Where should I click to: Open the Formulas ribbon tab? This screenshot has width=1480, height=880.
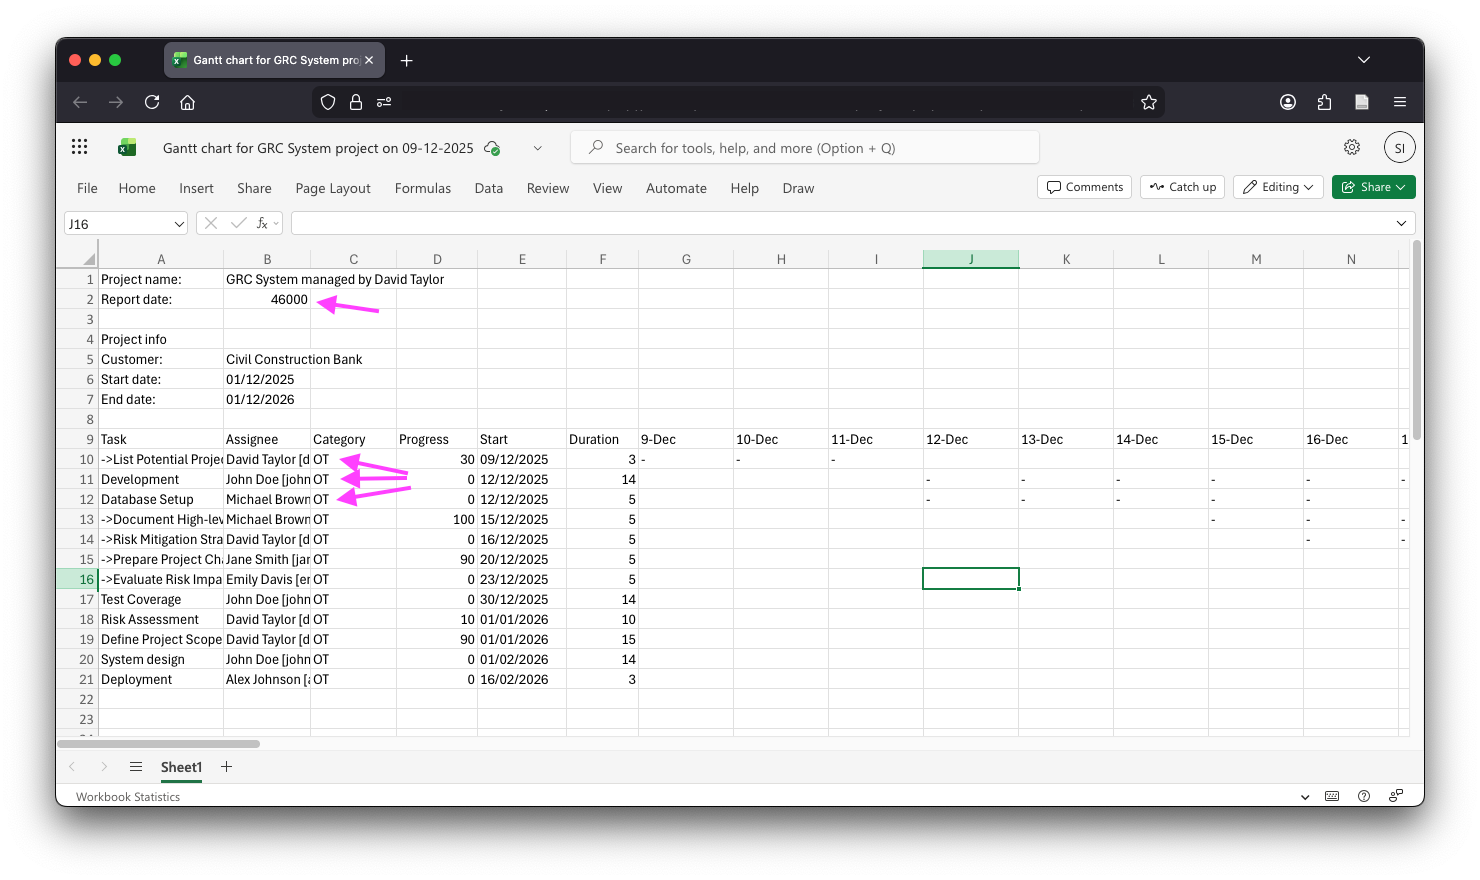pyautogui.click(x=422, y=188)
